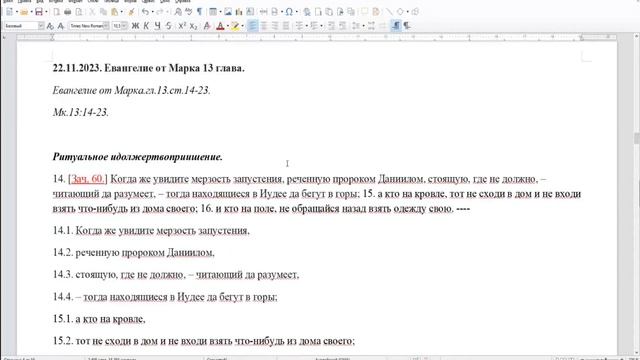Open Find and Replace
640x360 pixels.
pyautogui.click(x=178, y=12)
